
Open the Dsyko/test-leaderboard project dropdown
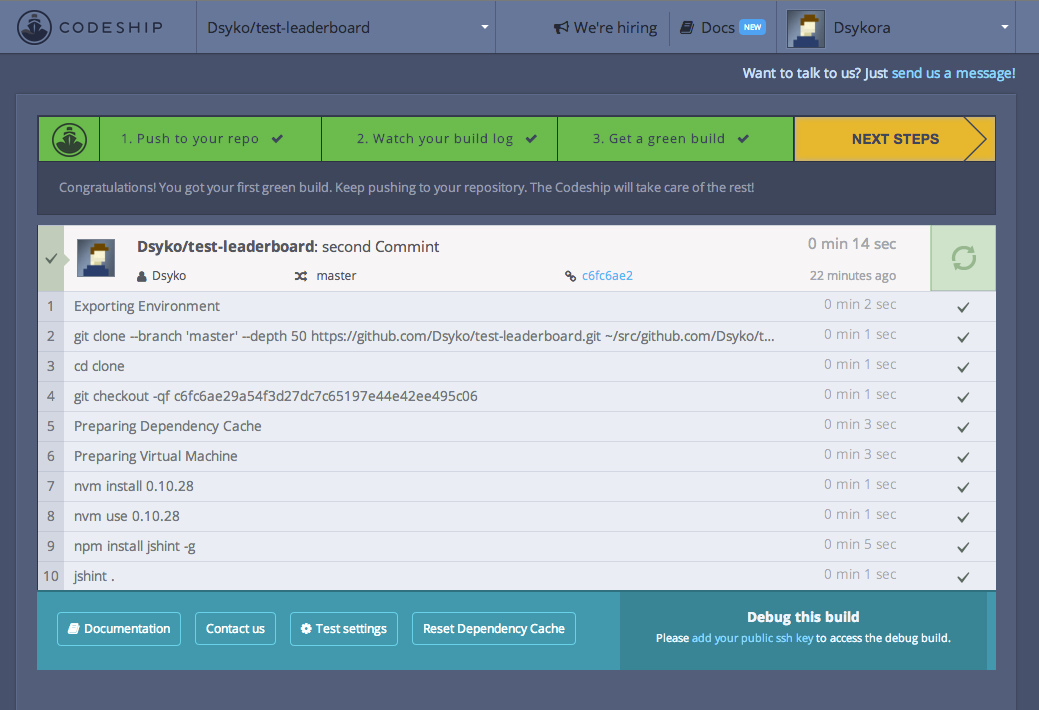tap(346, 27)
